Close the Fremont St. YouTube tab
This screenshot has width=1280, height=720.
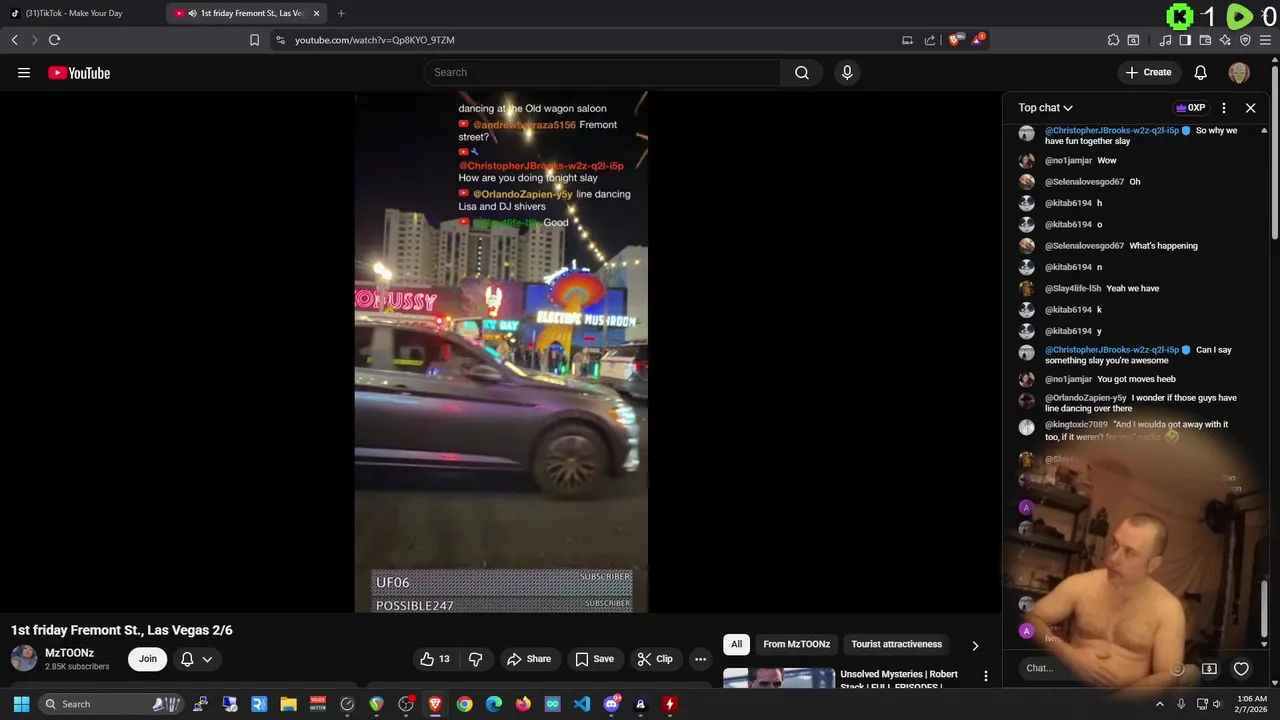pyautogui.click(x=316, y=13)
